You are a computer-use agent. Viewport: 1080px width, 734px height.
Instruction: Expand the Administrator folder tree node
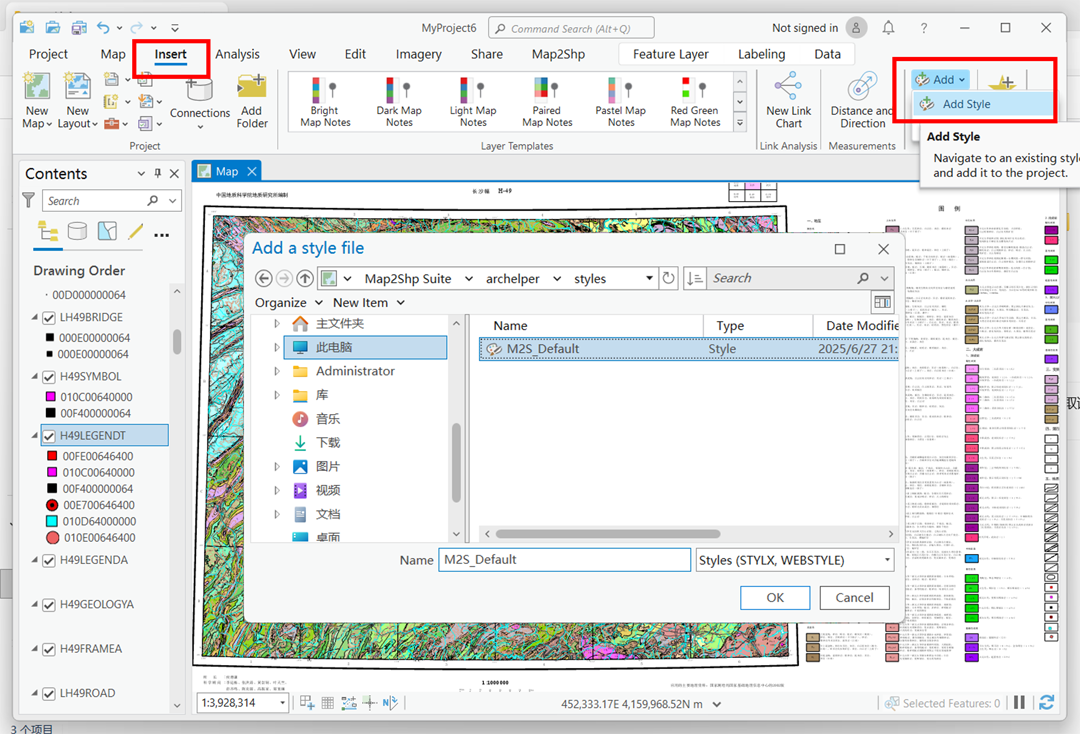277,371
